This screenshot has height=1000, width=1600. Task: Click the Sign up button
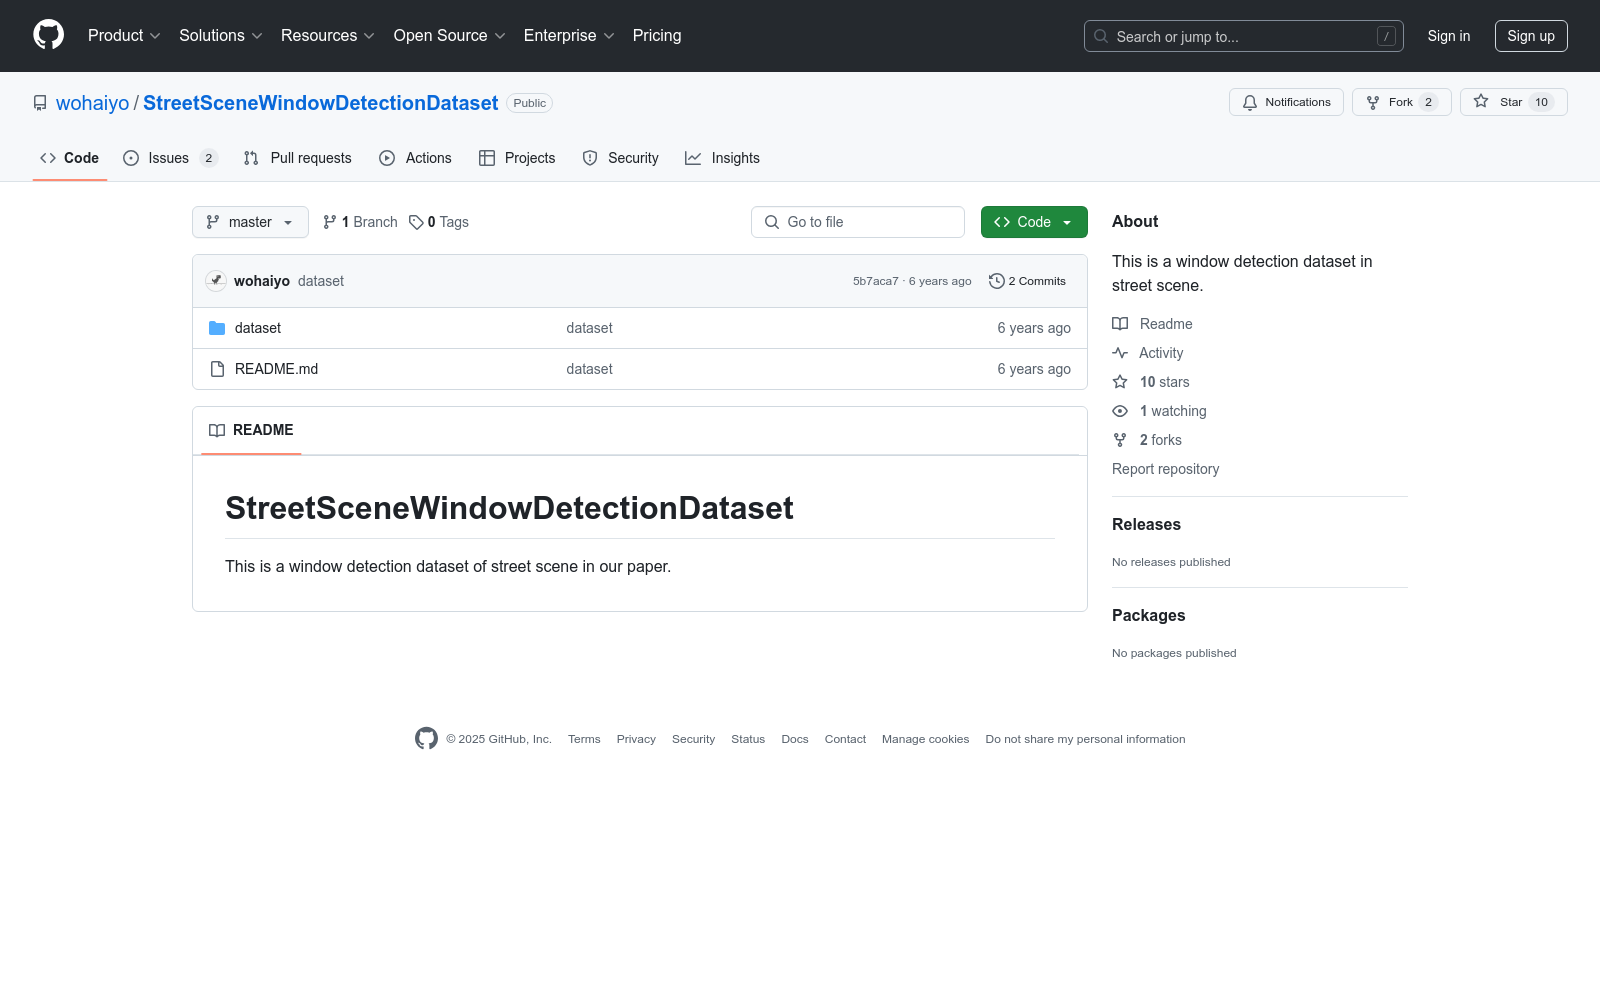point(1531,36)
